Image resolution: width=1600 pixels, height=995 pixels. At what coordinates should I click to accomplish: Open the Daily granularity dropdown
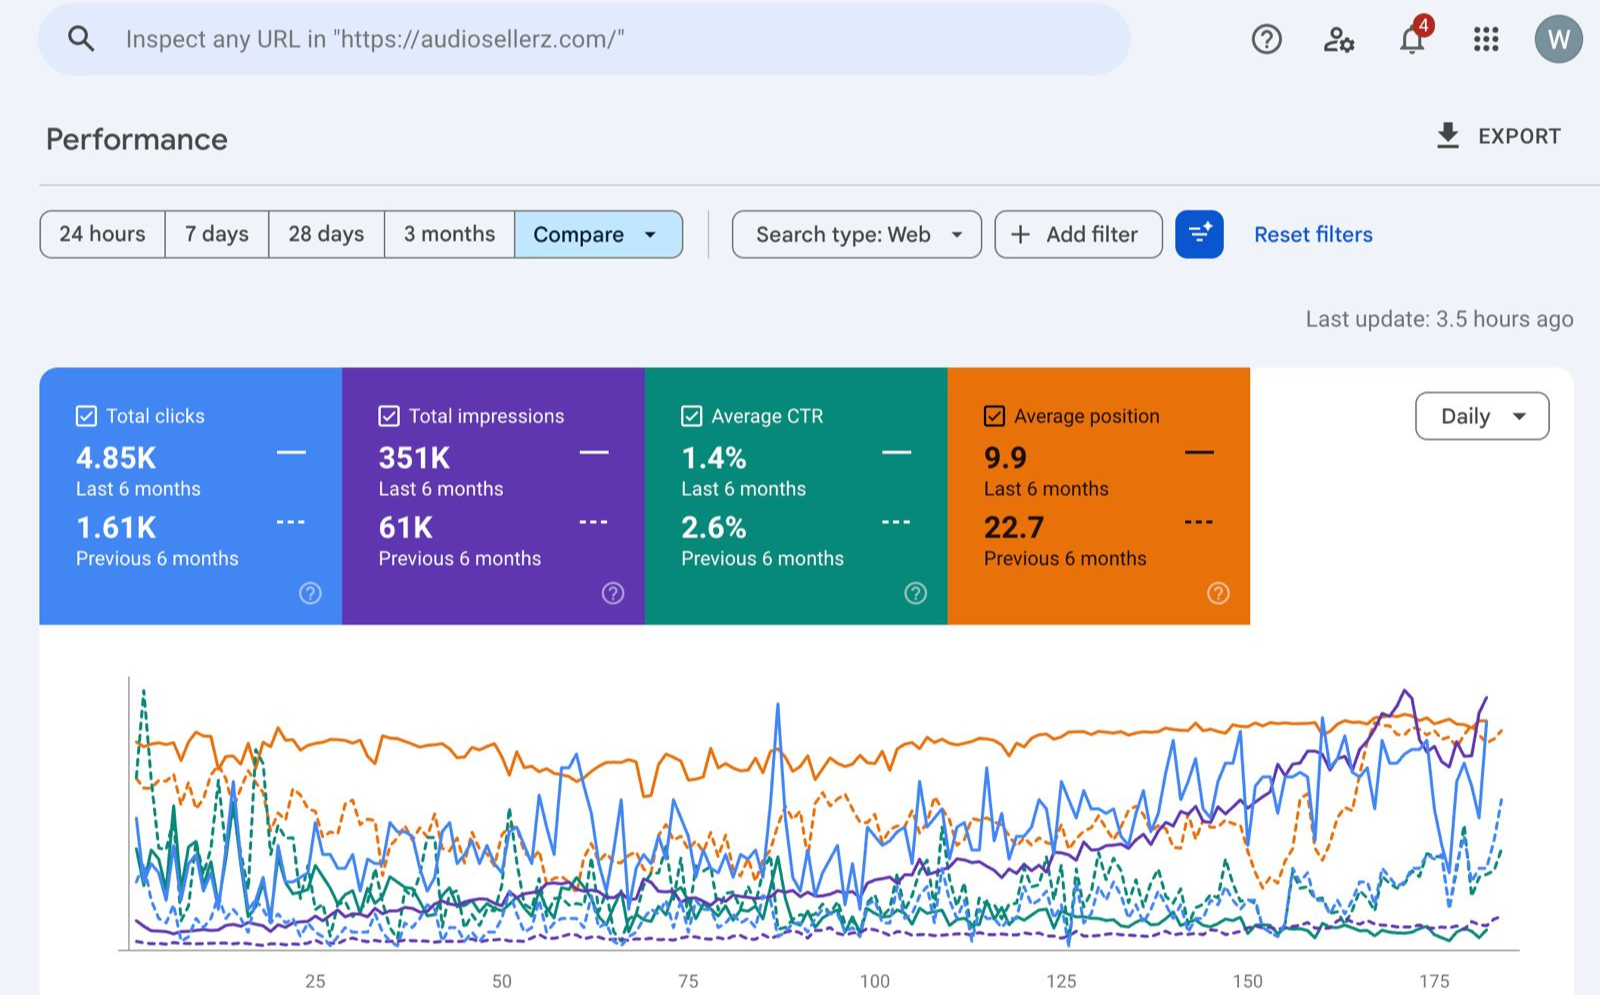pos(1481,416)
